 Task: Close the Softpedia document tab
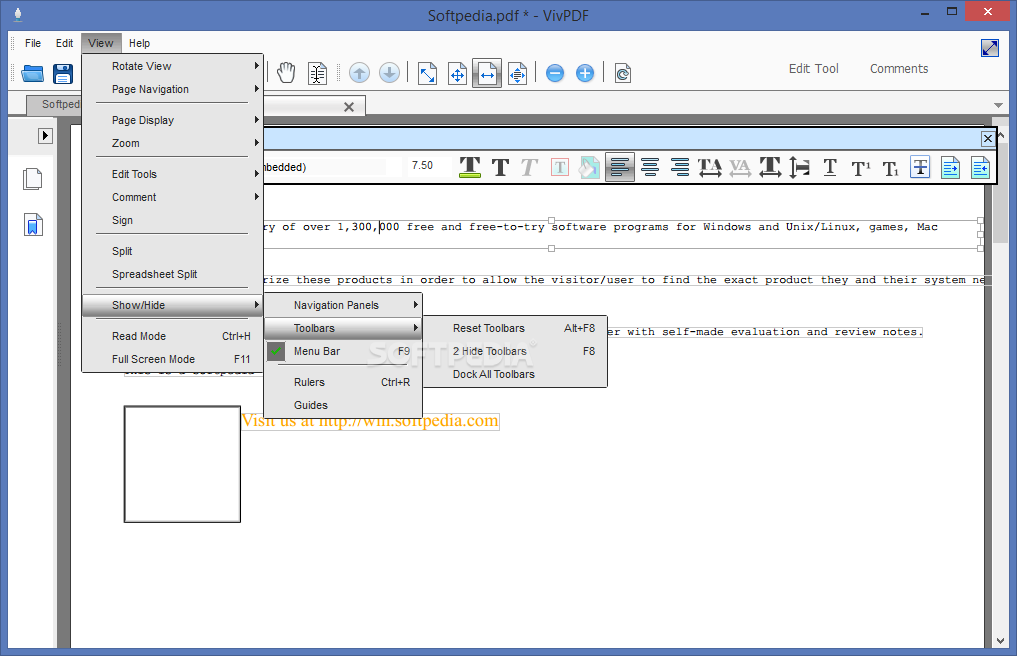tap(349, 107)
